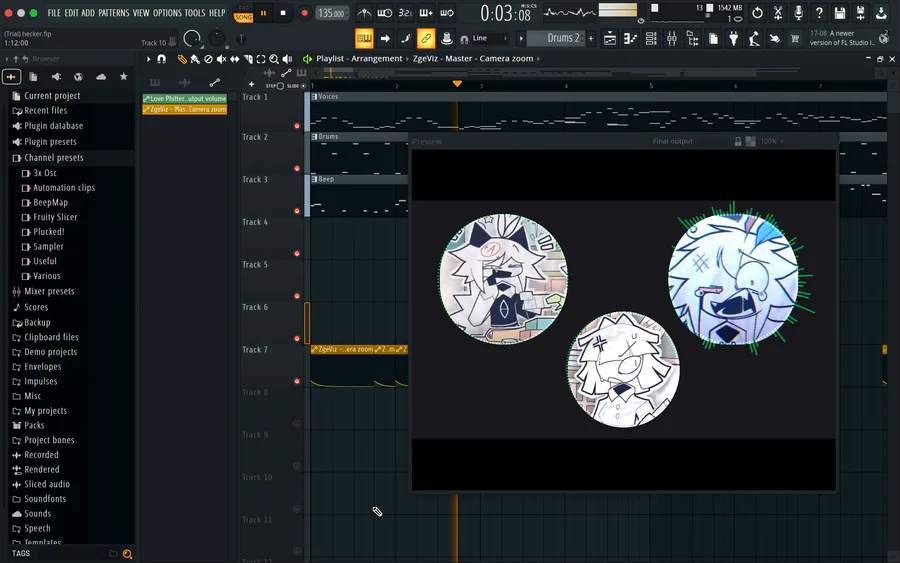Expand Channel presets in browser
The width and height of the screenshot is (900, 563).
pyautogui.click(x=53, y=157)
